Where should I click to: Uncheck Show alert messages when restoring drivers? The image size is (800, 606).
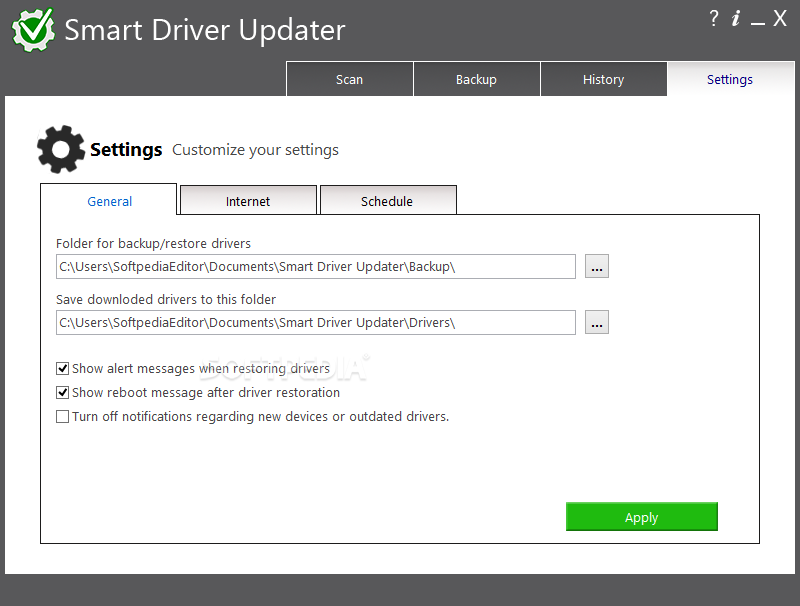coord(62,368)
